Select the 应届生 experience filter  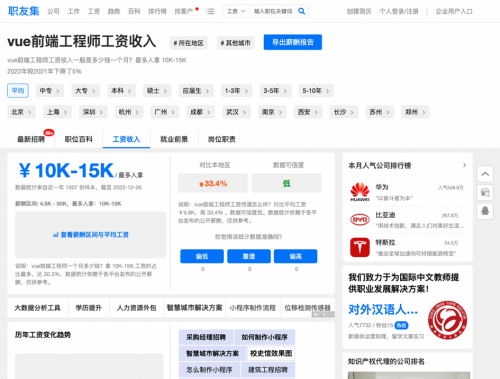click(196, 91)
